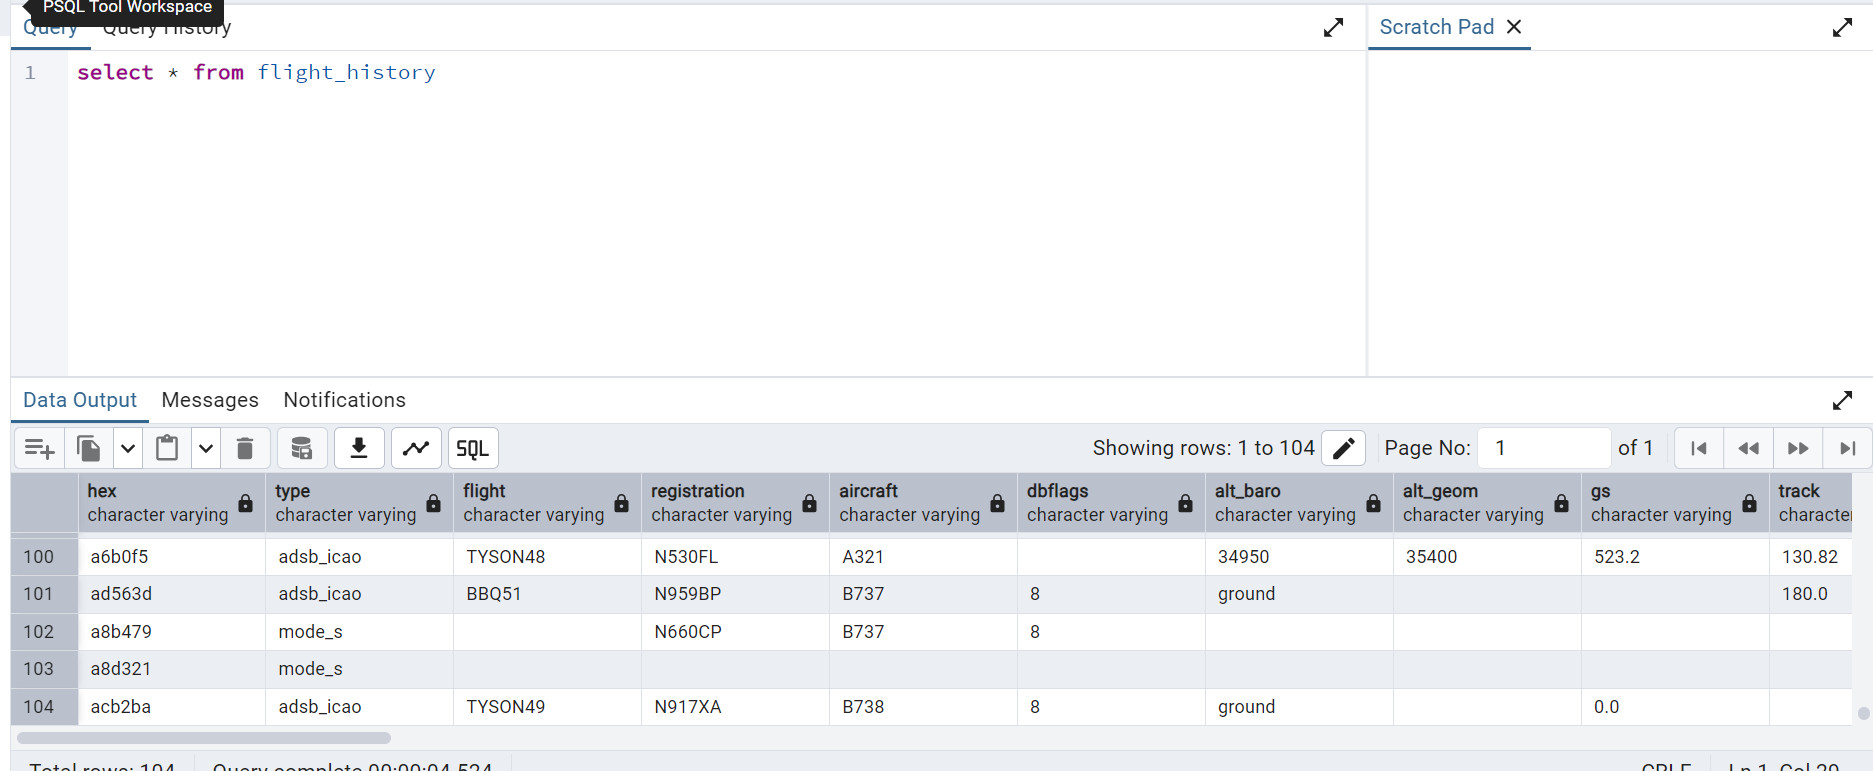
Task: Click the select-all corner cell of grid
Action: pos(45,503)
